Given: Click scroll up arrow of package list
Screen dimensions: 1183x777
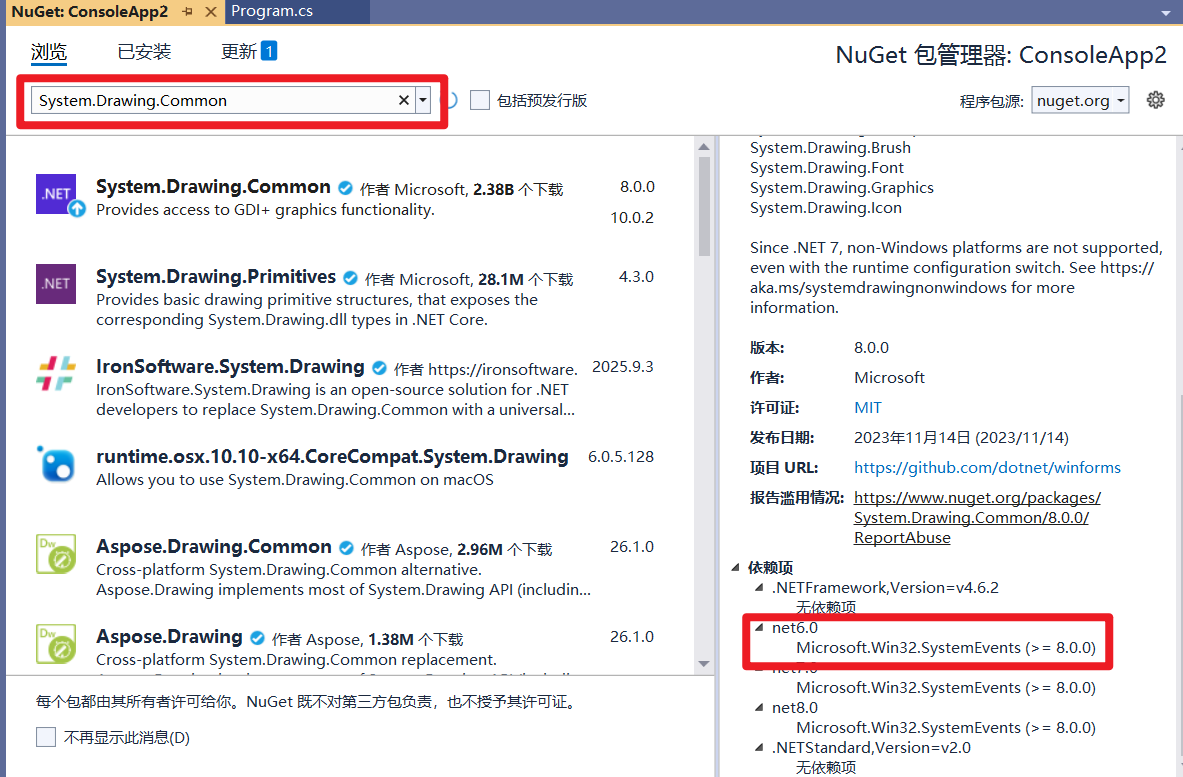Looking at the screenshot, I should coord(704,146).
